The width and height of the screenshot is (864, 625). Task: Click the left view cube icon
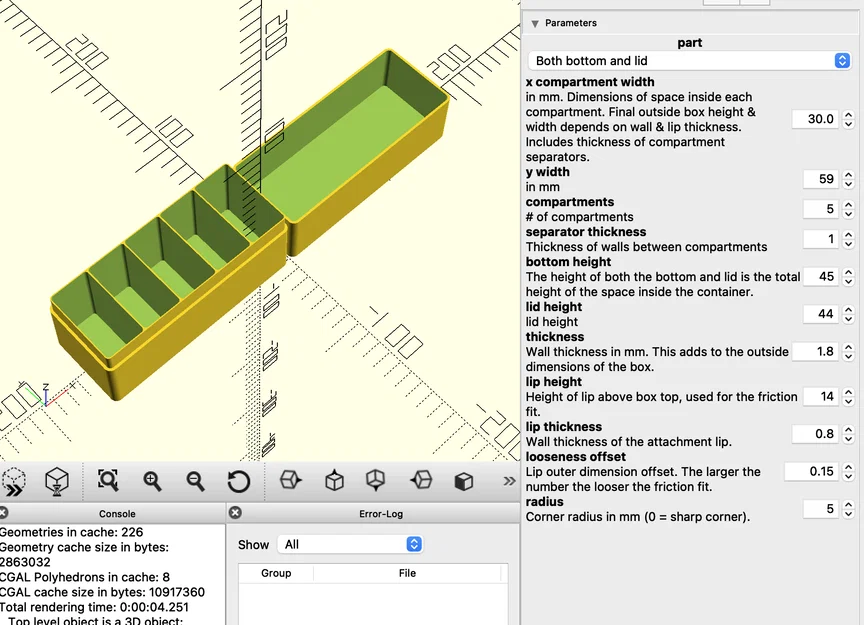coord(419,481)
